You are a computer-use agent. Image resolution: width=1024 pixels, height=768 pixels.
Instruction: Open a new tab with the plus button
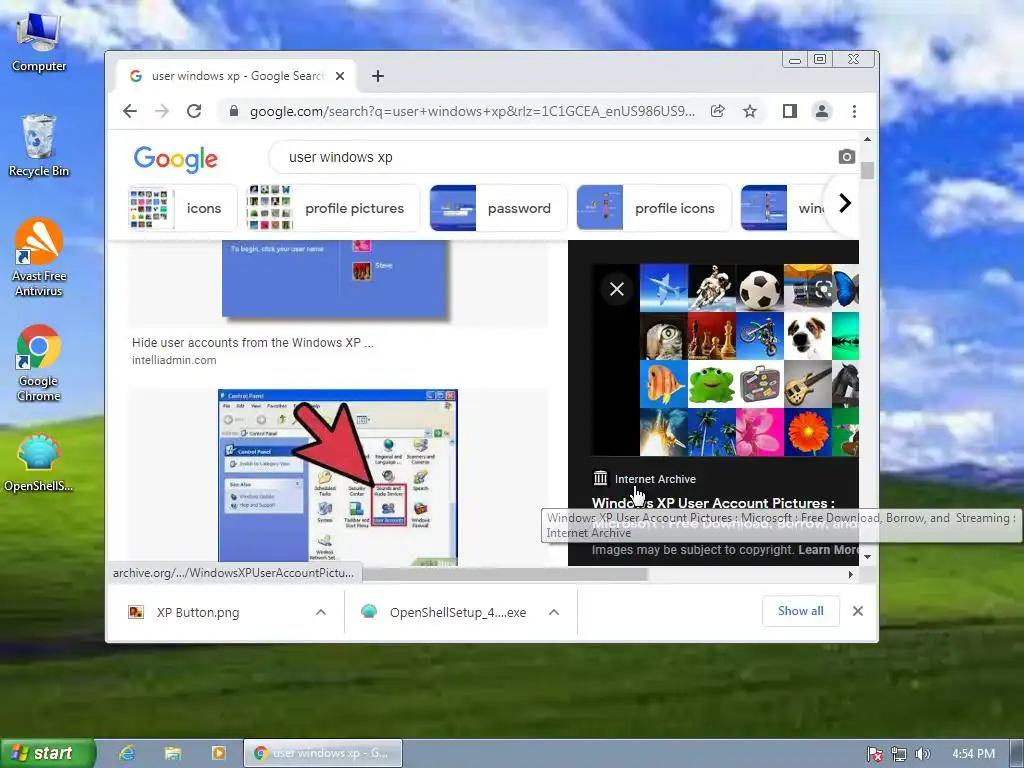click(x=377, y=76)
